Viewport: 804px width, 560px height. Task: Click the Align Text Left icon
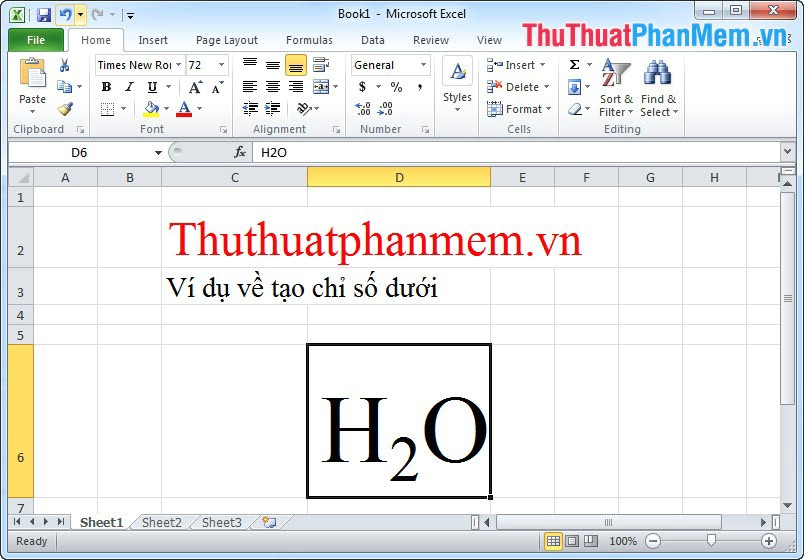coord(250,87)
